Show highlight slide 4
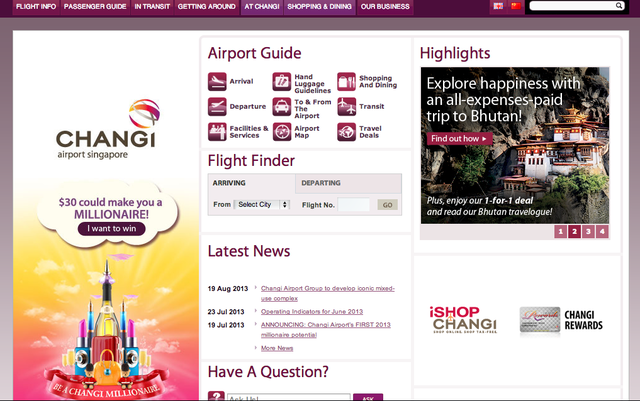640x401 pixels. point(602,232)
